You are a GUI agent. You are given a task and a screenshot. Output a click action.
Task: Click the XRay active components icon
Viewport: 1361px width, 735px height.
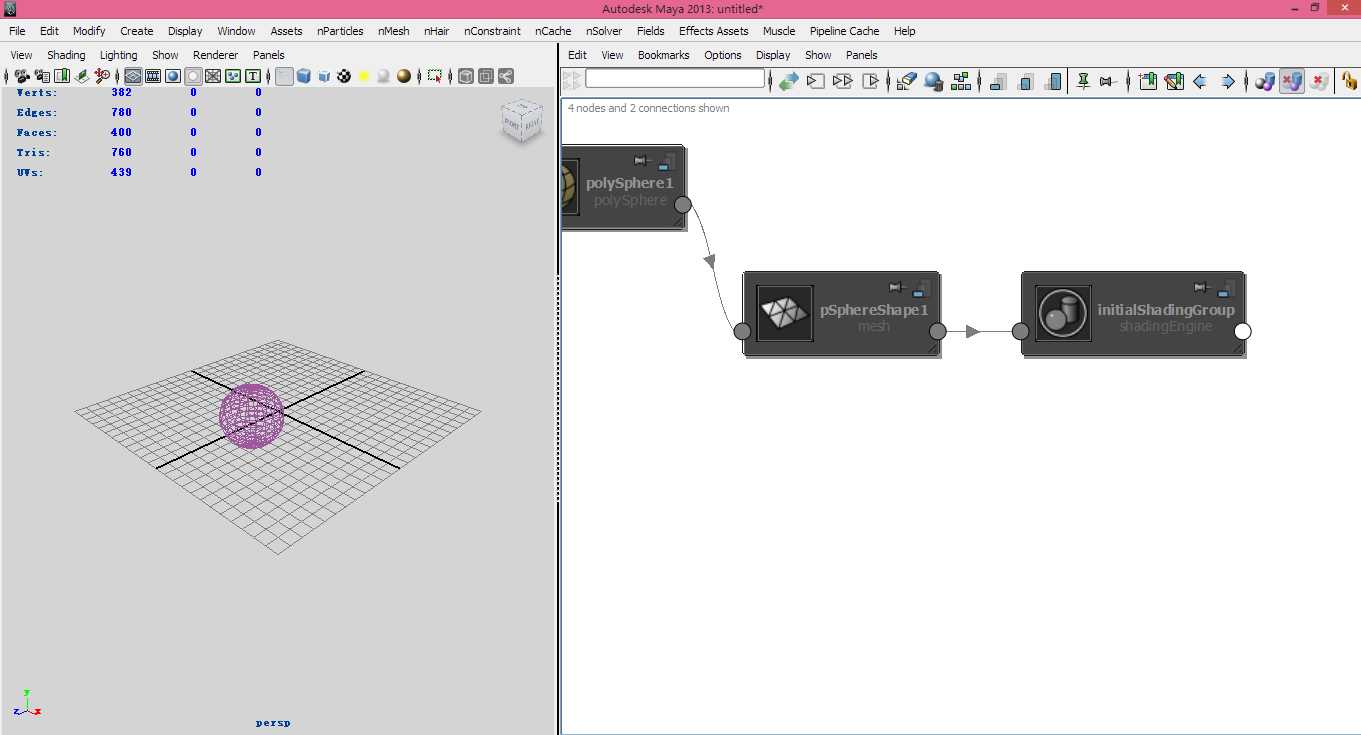tap(486, 76)
